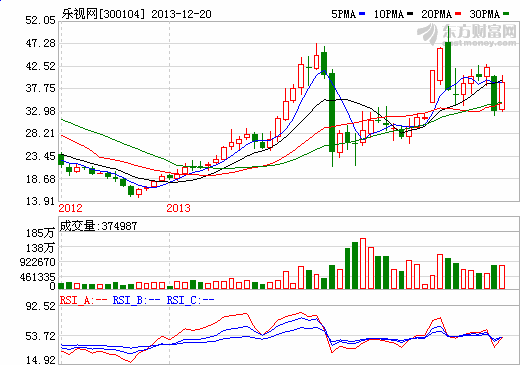Click the tallest red volume bar
This screenshot has height=365, width=520.
click(363, 263)
